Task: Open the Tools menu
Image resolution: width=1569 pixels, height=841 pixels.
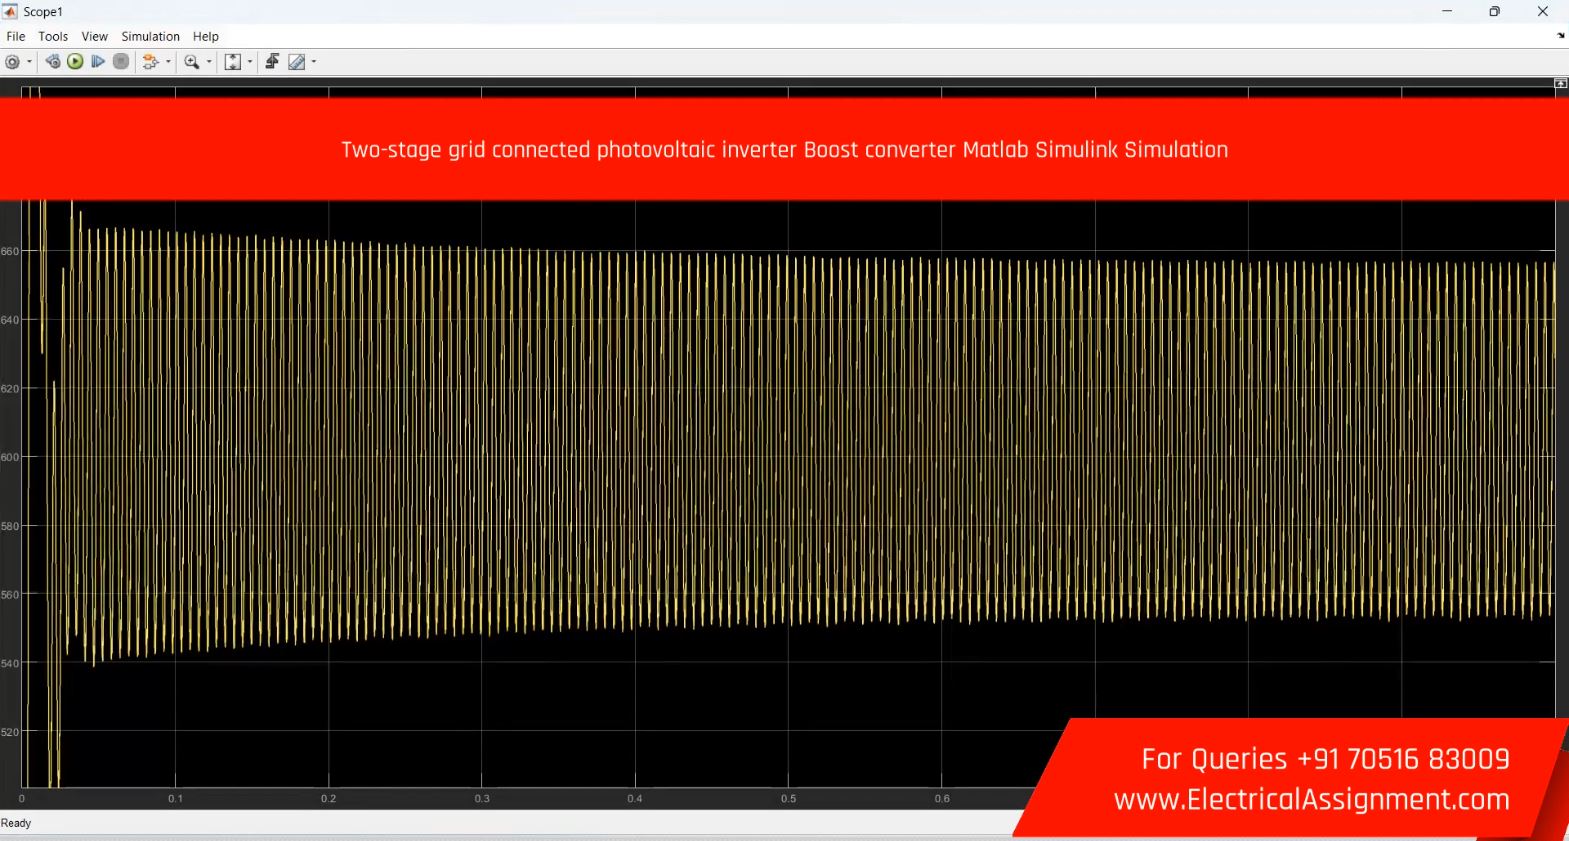Action: (53, 36)
